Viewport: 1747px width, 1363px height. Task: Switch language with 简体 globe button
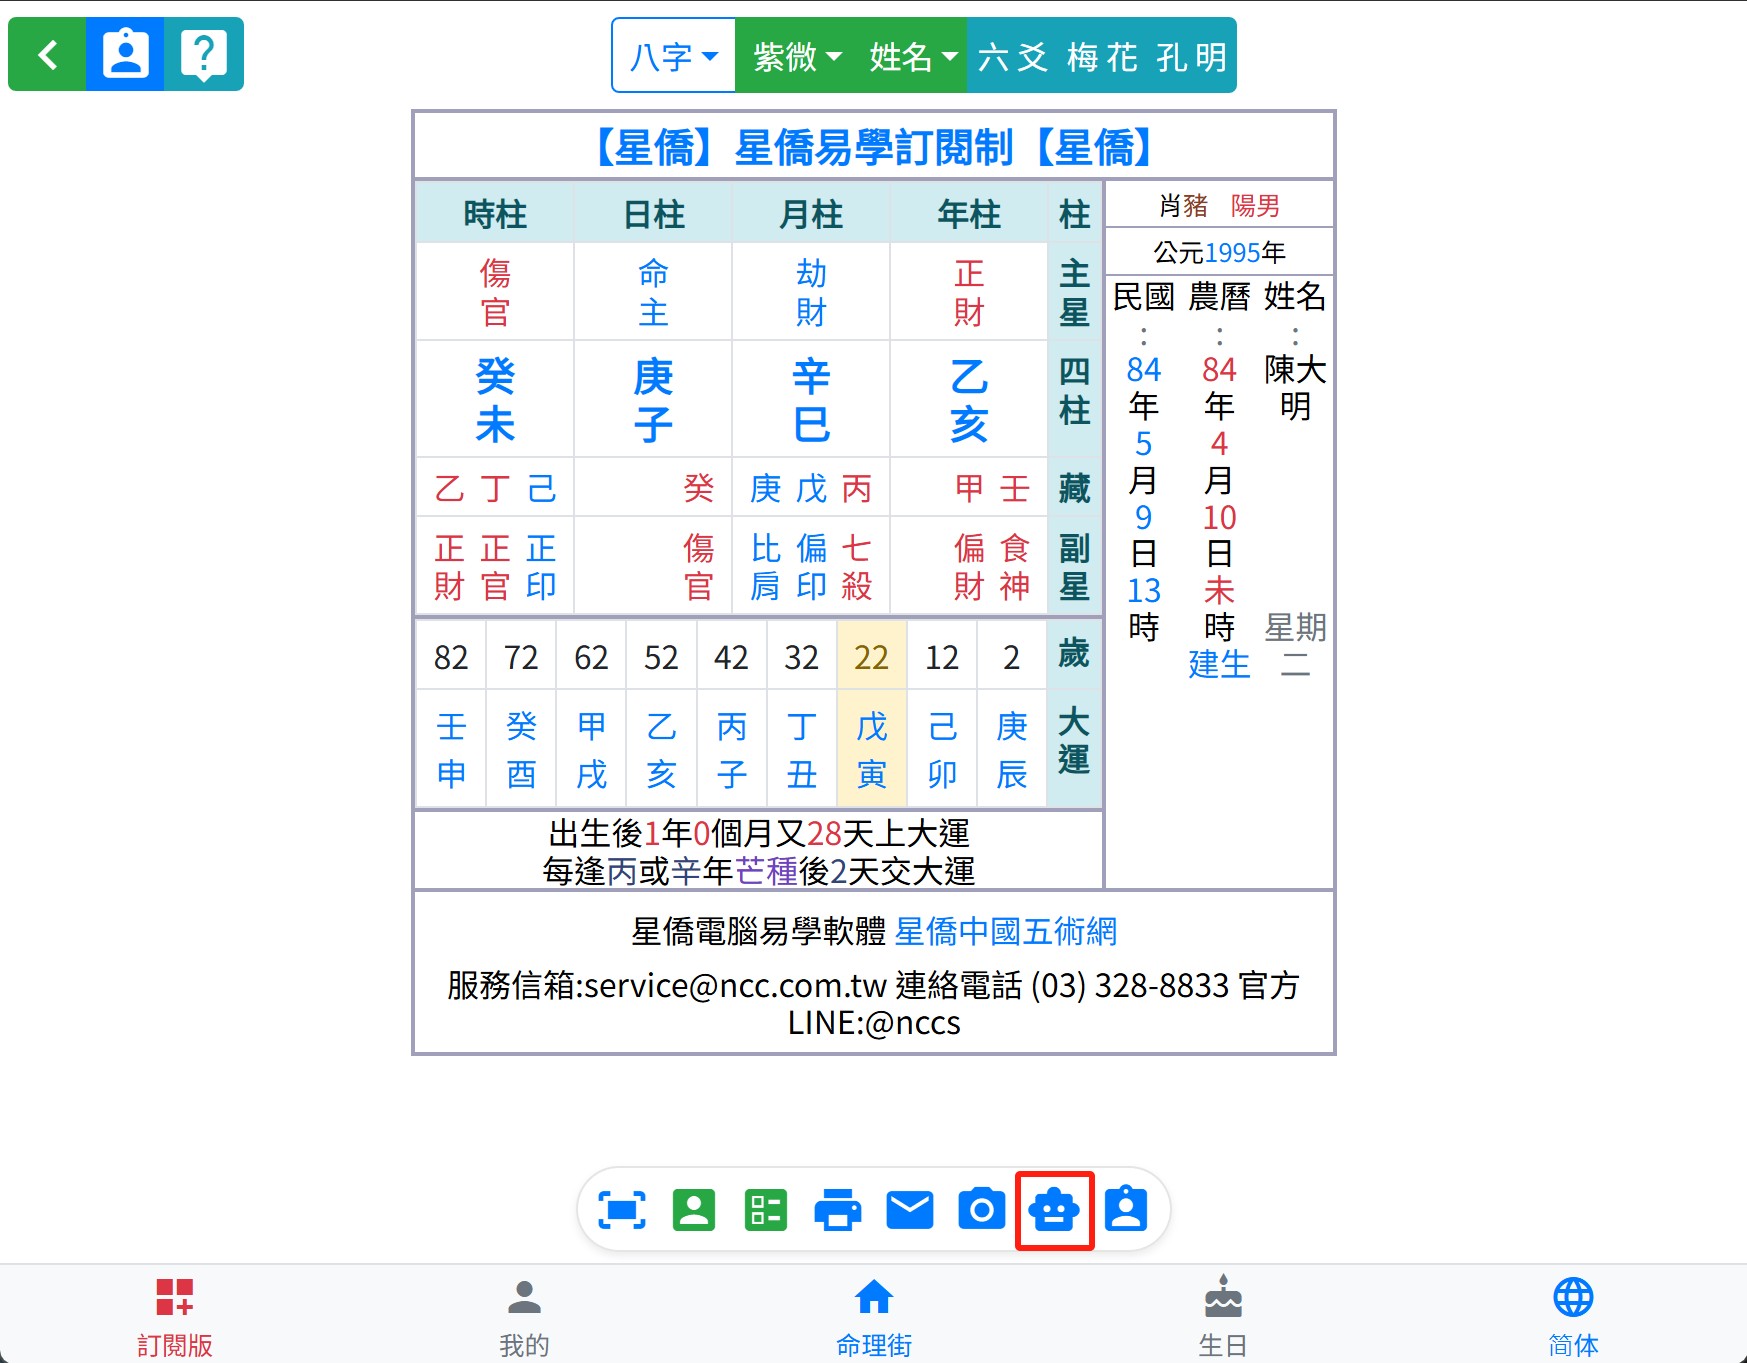[x=1573, y=1316]
